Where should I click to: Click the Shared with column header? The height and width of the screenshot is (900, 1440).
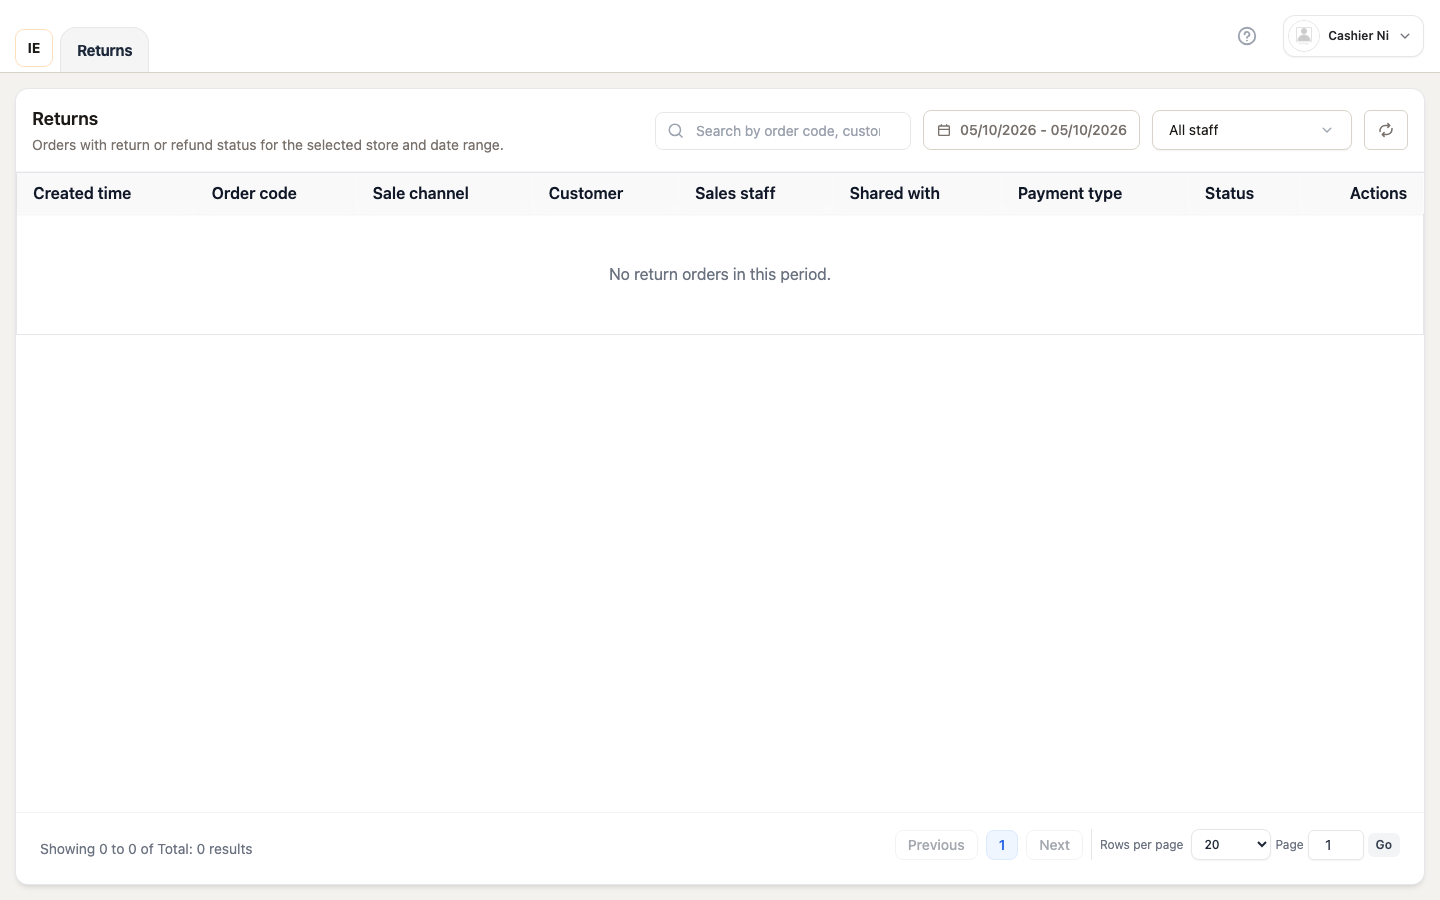click(x=895, y=194)
